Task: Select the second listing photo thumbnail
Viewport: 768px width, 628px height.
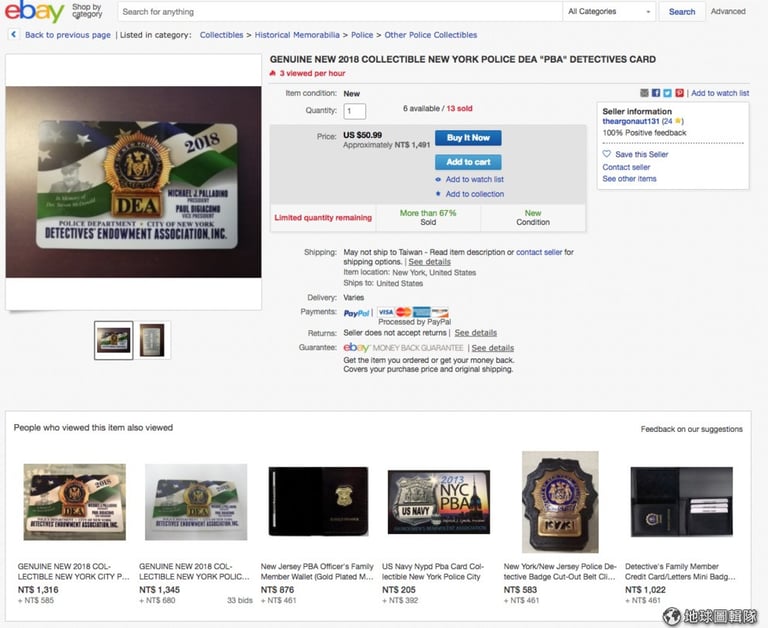Action: pyautogui.click(x=152, y=340)
